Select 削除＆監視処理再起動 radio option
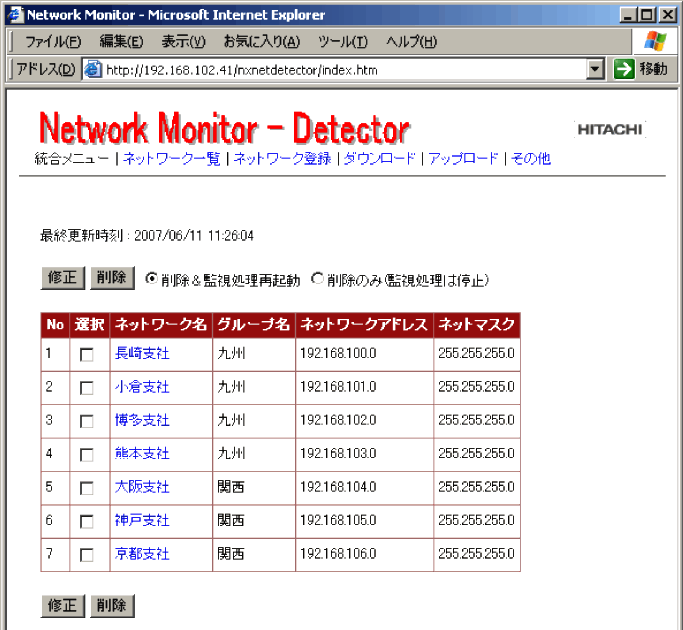This screenshot has height=630, width=683. click(x=151, y=278)
